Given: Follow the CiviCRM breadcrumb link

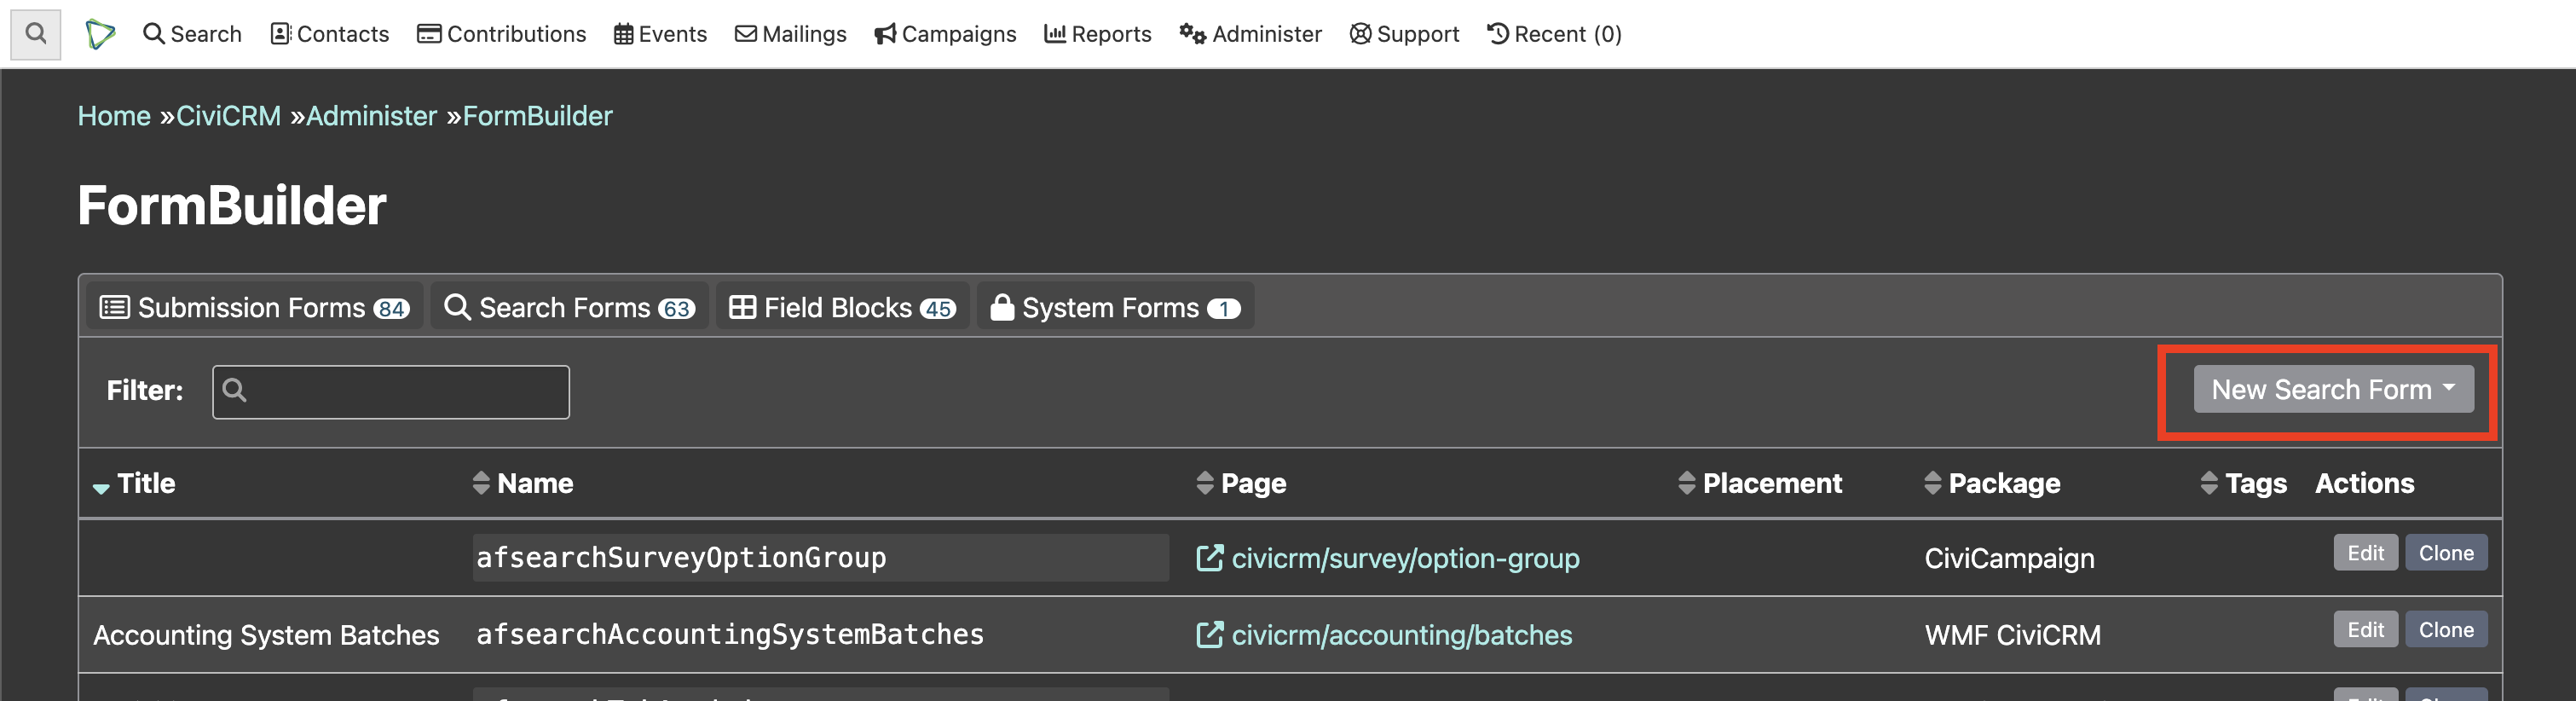Looking at the screenshot, I should tap(228, 116).
